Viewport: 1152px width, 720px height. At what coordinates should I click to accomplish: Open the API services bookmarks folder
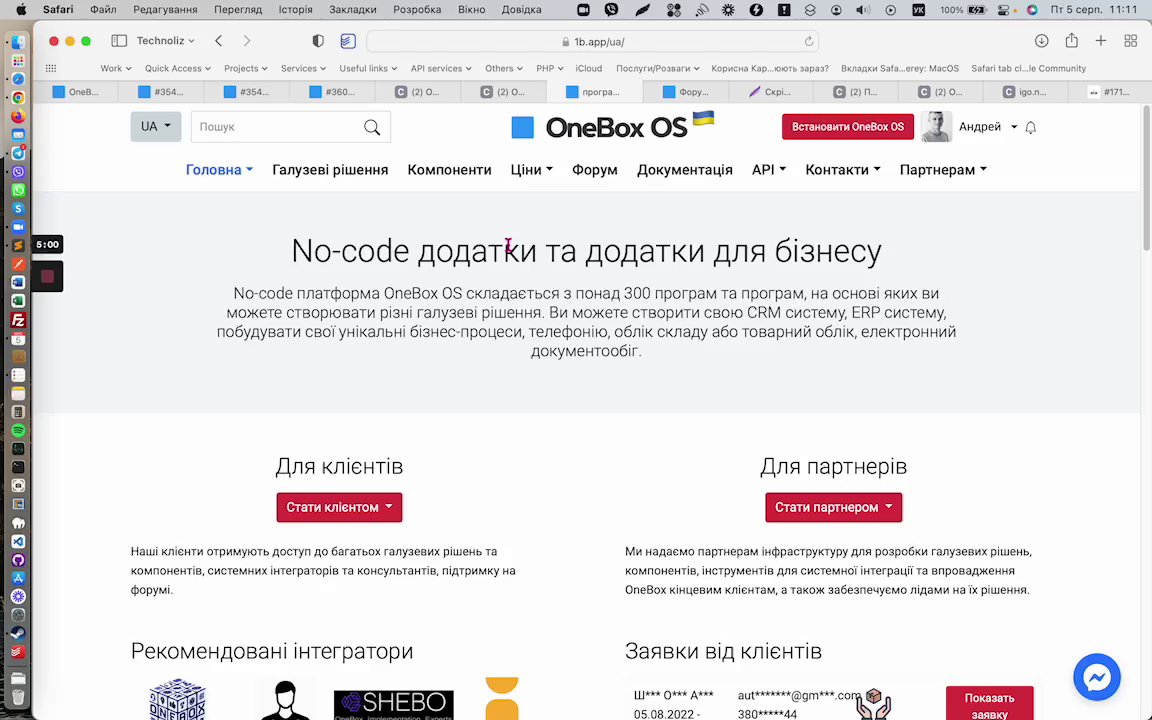441,68
